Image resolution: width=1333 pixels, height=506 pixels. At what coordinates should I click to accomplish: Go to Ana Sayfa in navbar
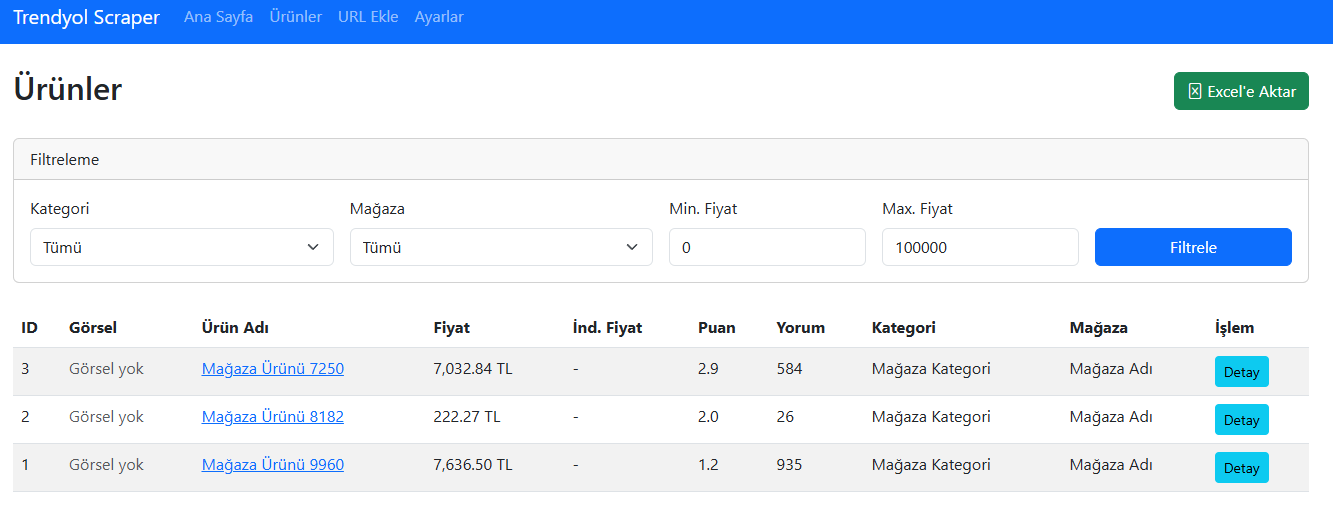pyautogui.click(x=218, y=17)
